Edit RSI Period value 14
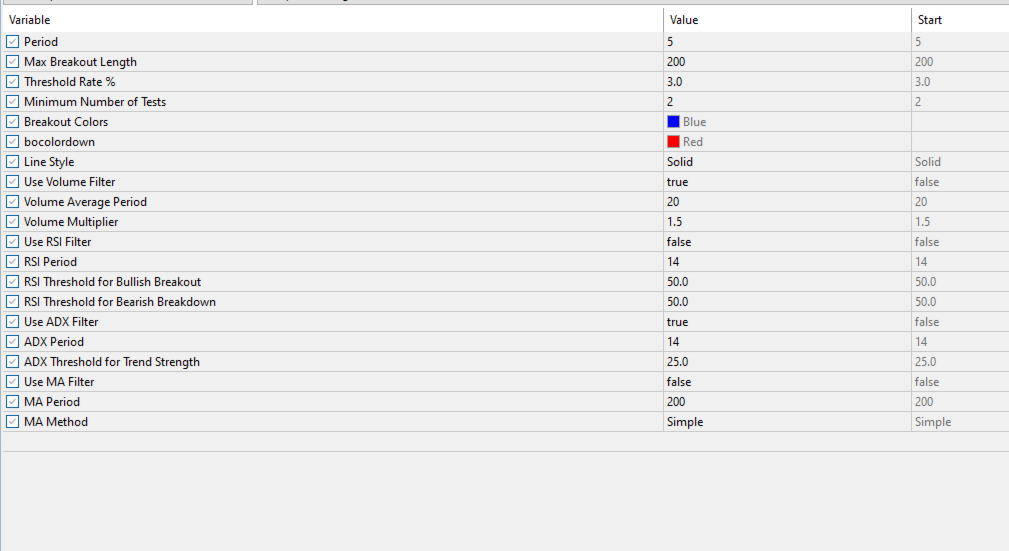Image resolution: width=1009 pixels, height=551 pixels. click(x=787, y=261)
